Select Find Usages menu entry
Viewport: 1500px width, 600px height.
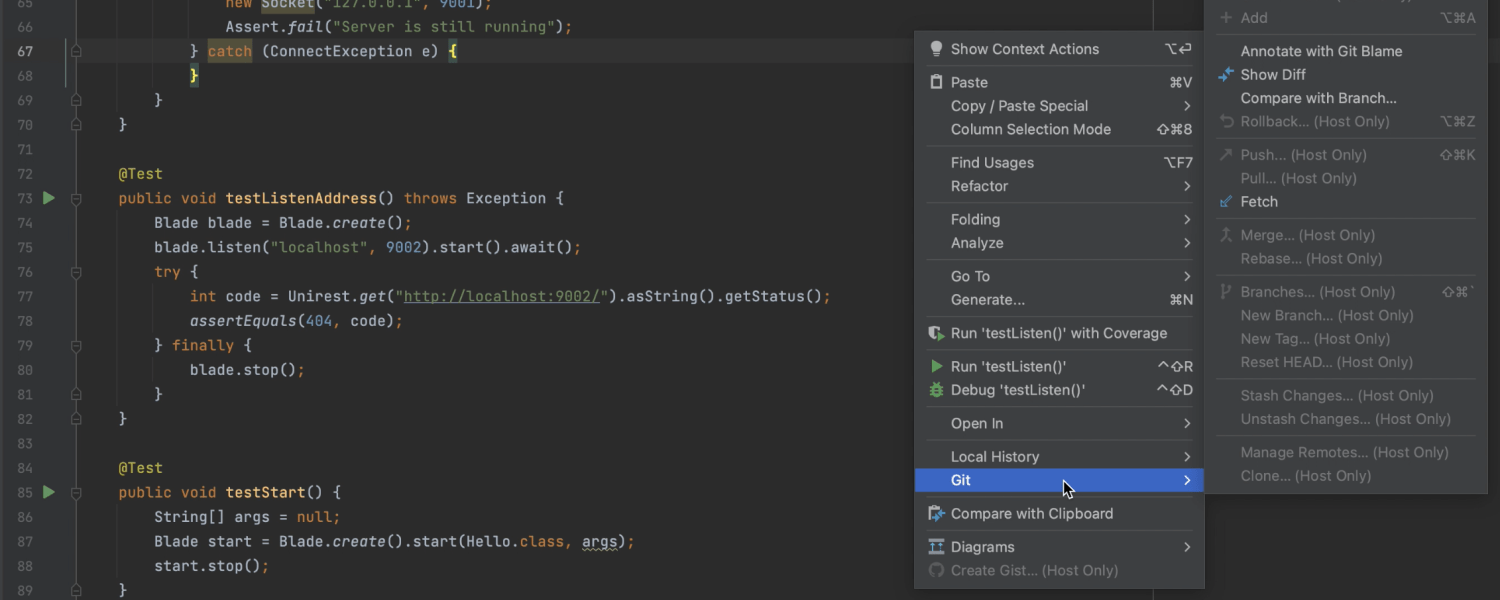click(x=992, y=162)
